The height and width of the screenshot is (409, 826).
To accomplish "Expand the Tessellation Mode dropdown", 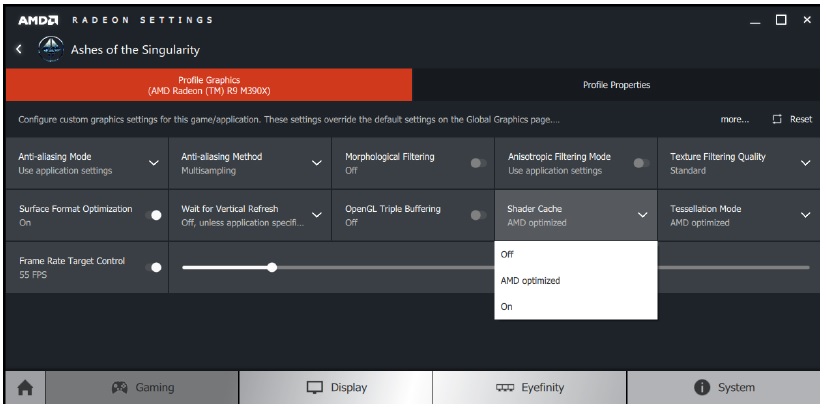I will tap(805, 215).
